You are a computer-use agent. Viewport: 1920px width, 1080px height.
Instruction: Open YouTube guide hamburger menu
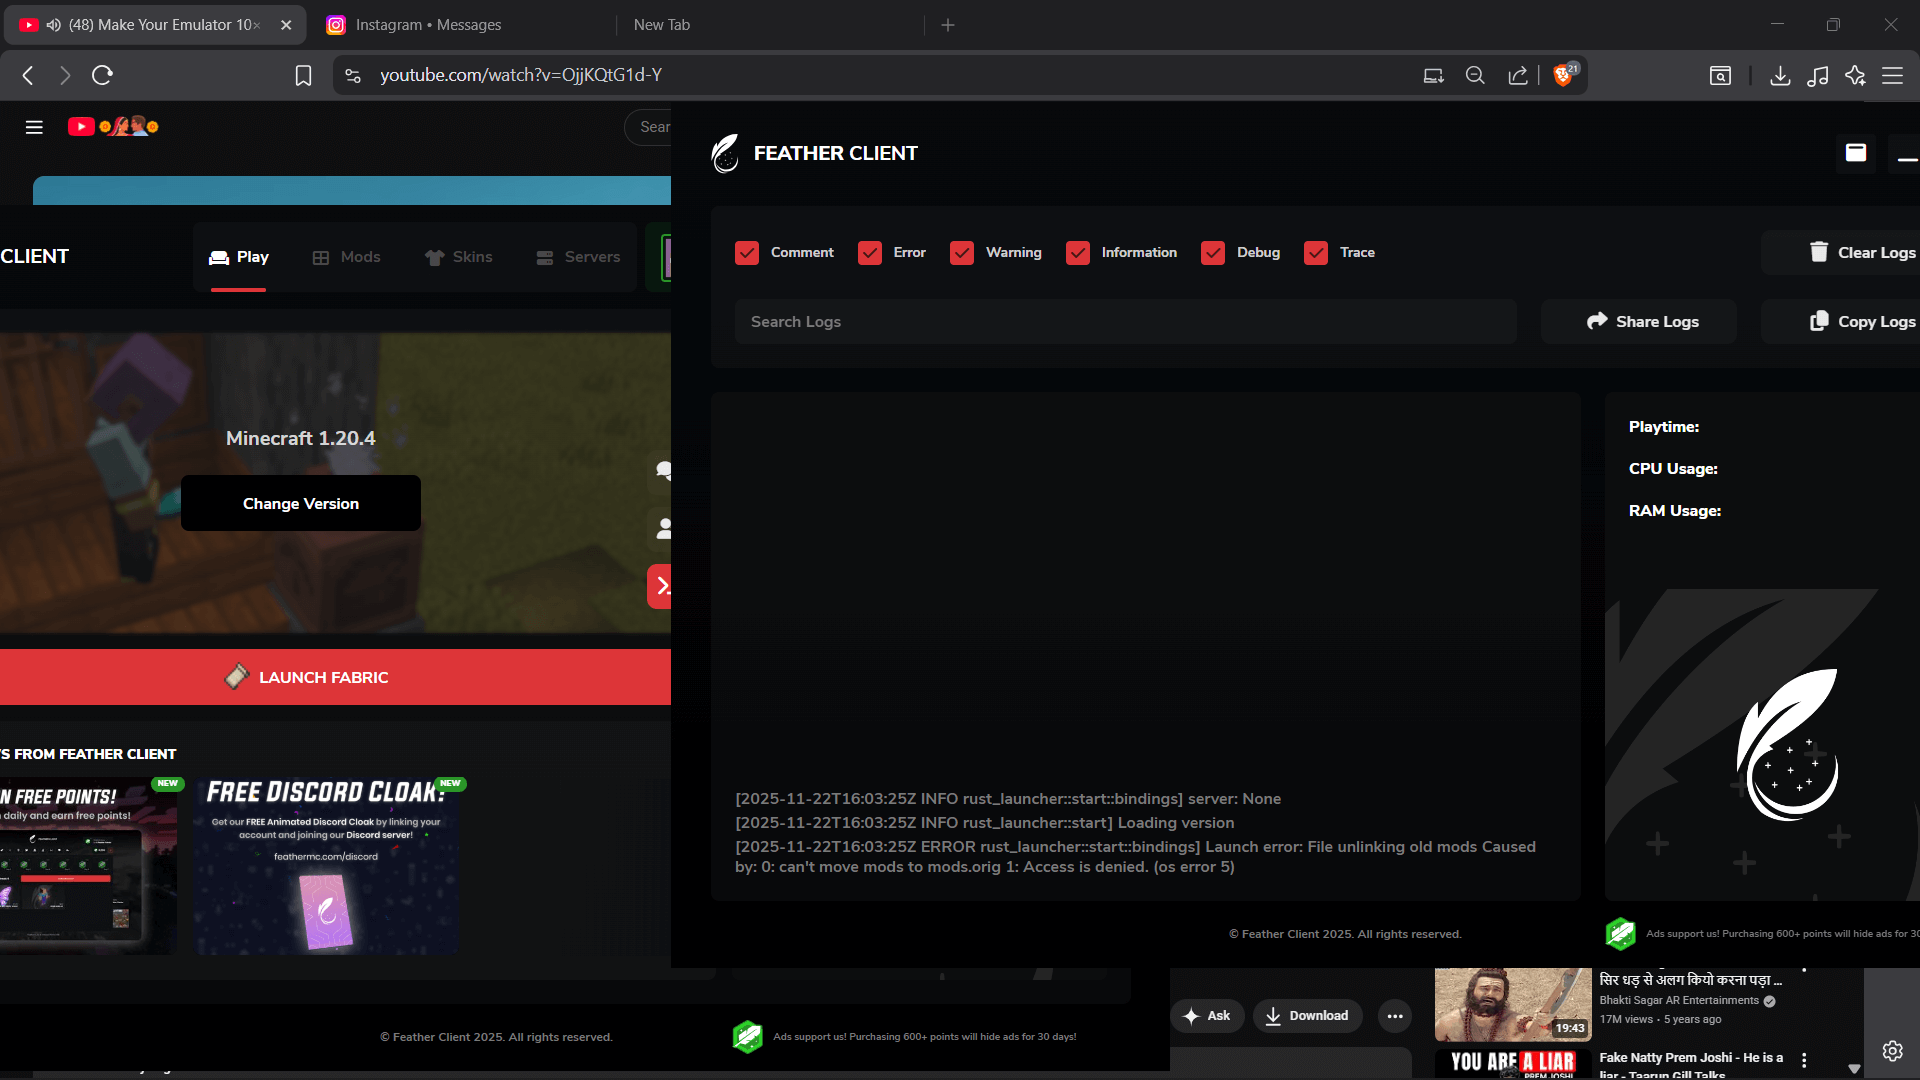pos(34,127)
